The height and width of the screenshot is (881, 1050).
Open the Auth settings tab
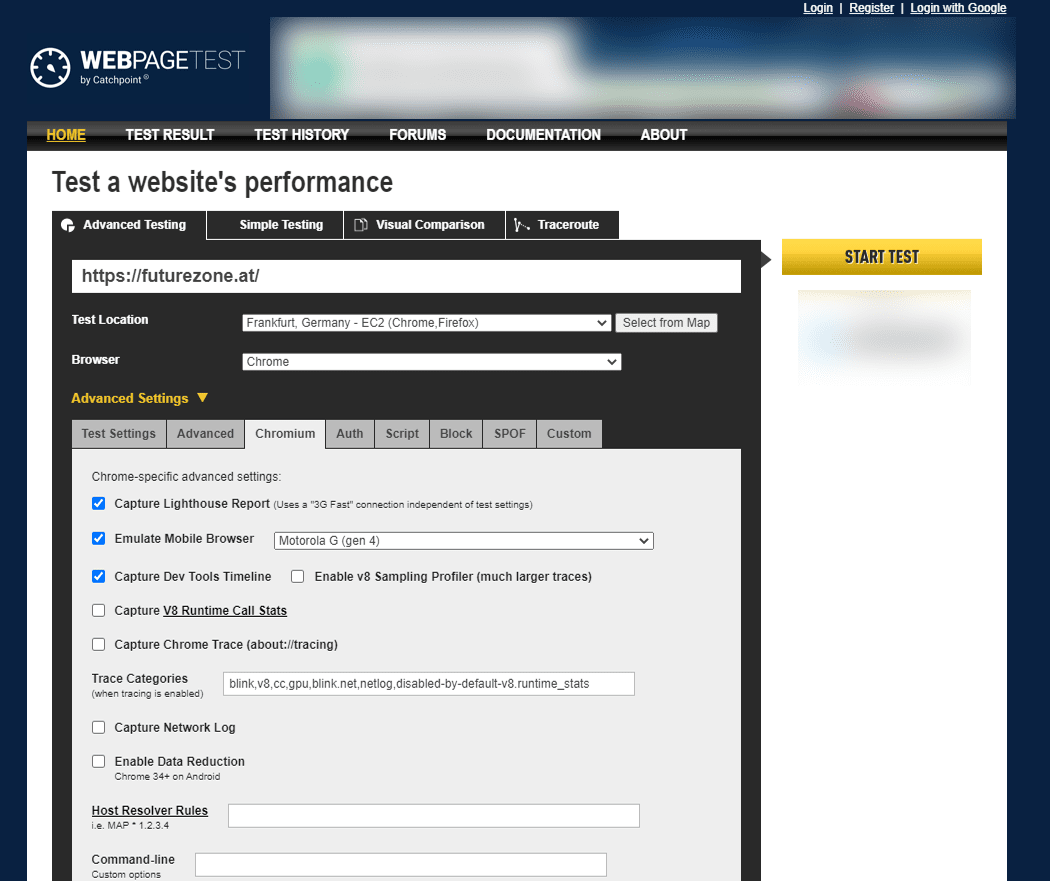coord(350,434)
